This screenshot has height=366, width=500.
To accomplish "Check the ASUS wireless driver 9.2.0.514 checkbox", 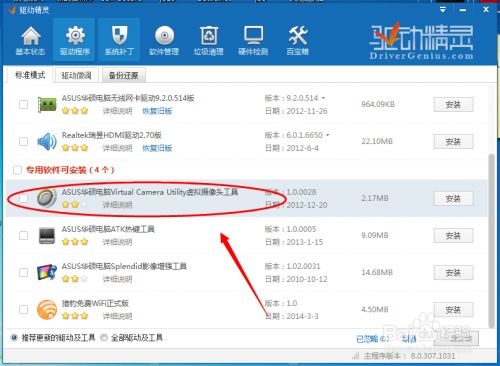I will pyautogui.click(x=23, y=104).
